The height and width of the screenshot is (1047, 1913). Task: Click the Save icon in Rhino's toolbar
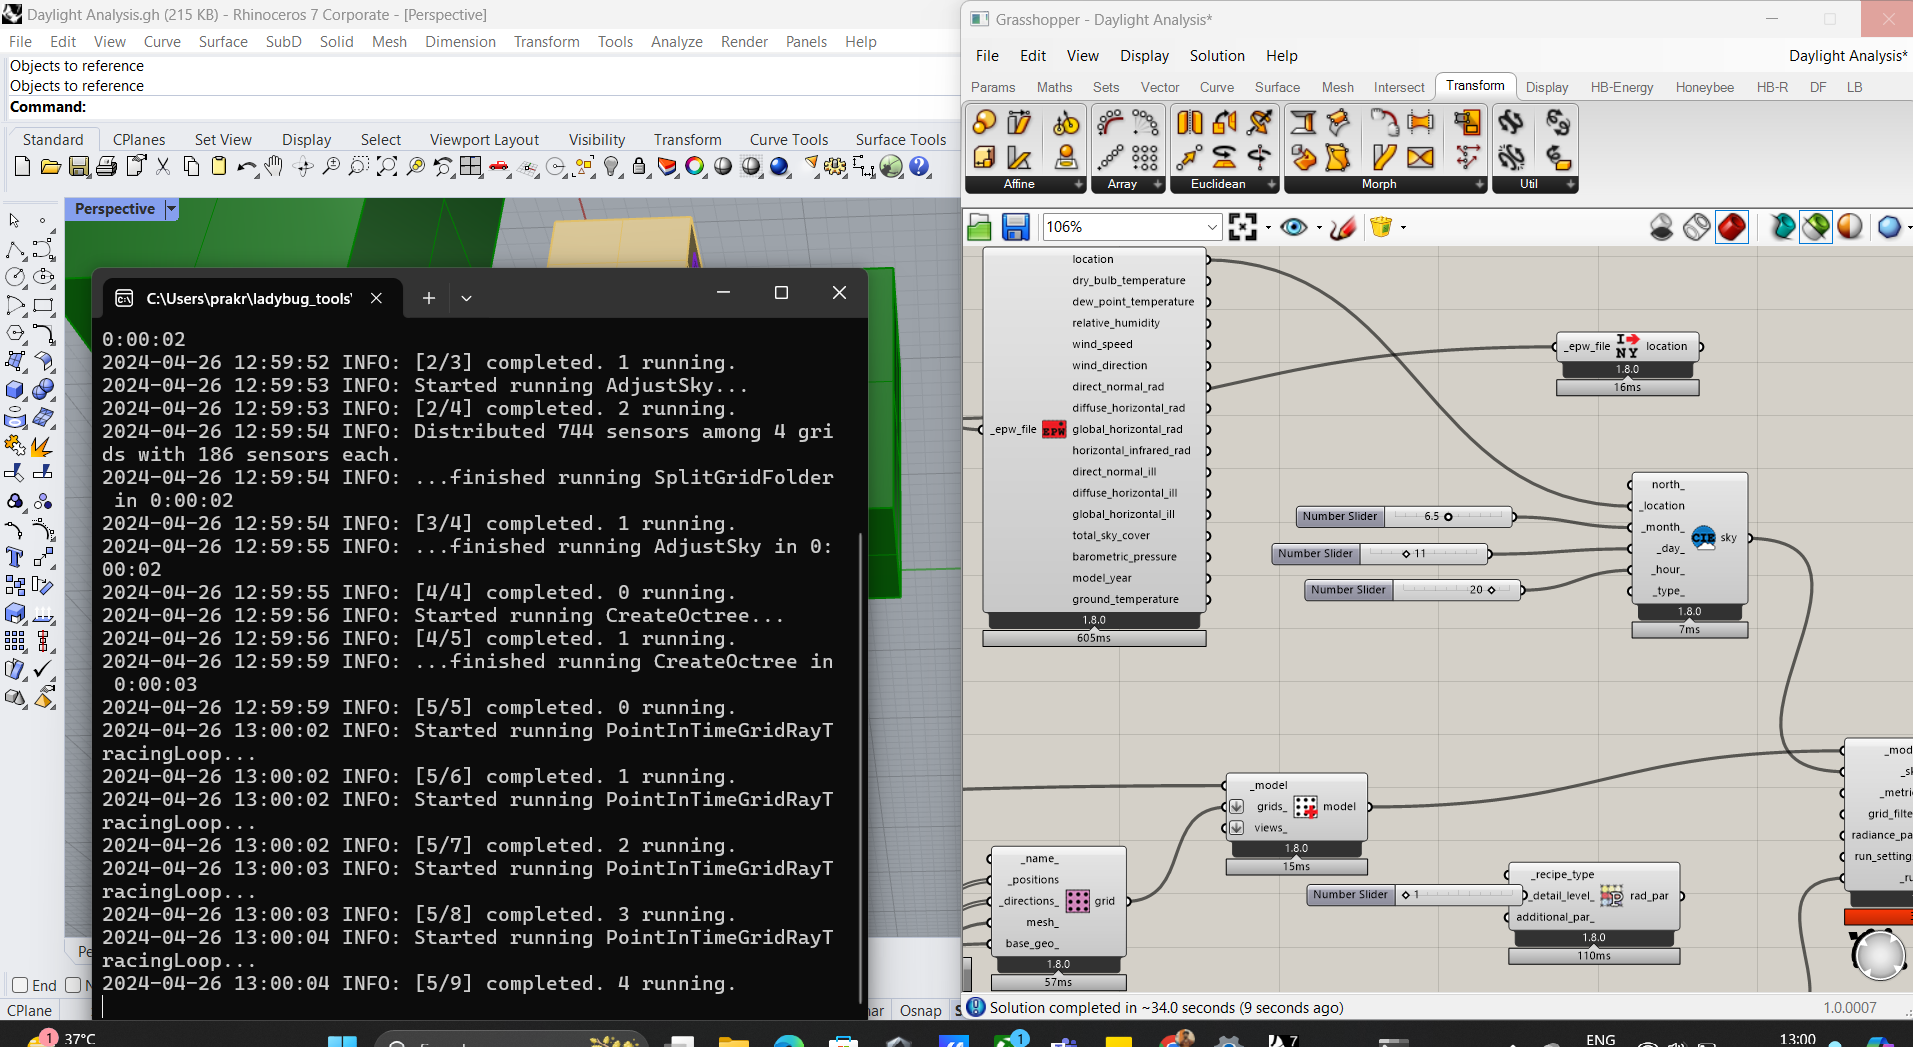pyautogui.click(x=79, y=167)
